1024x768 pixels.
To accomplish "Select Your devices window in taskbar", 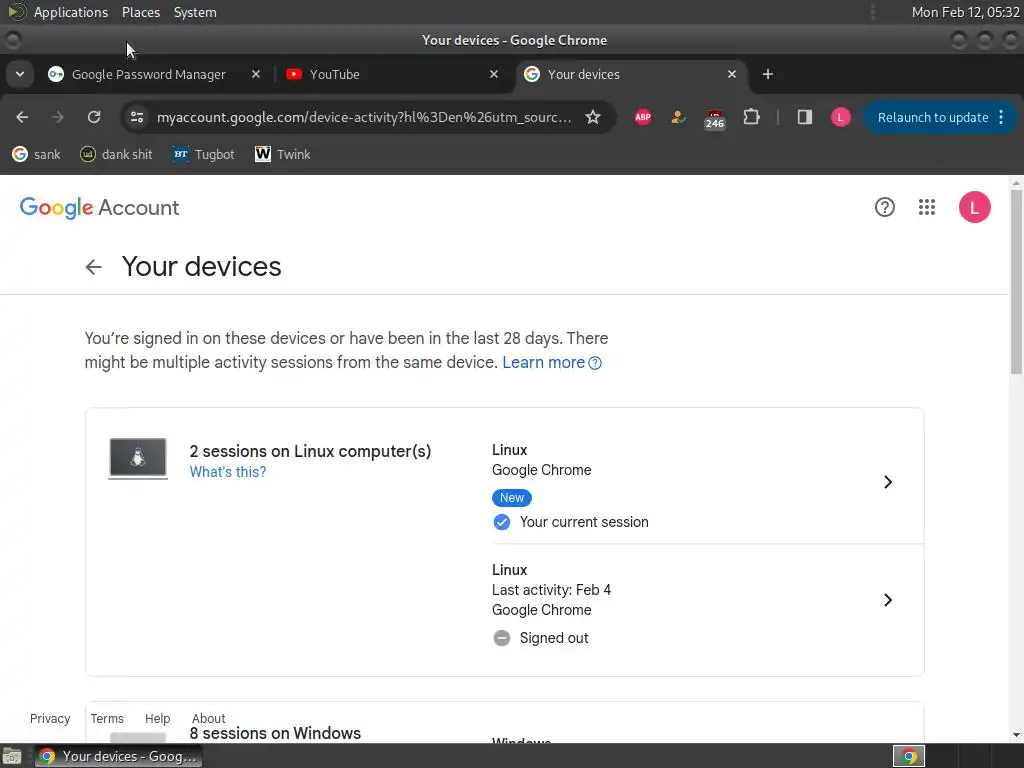I will 118,756.
